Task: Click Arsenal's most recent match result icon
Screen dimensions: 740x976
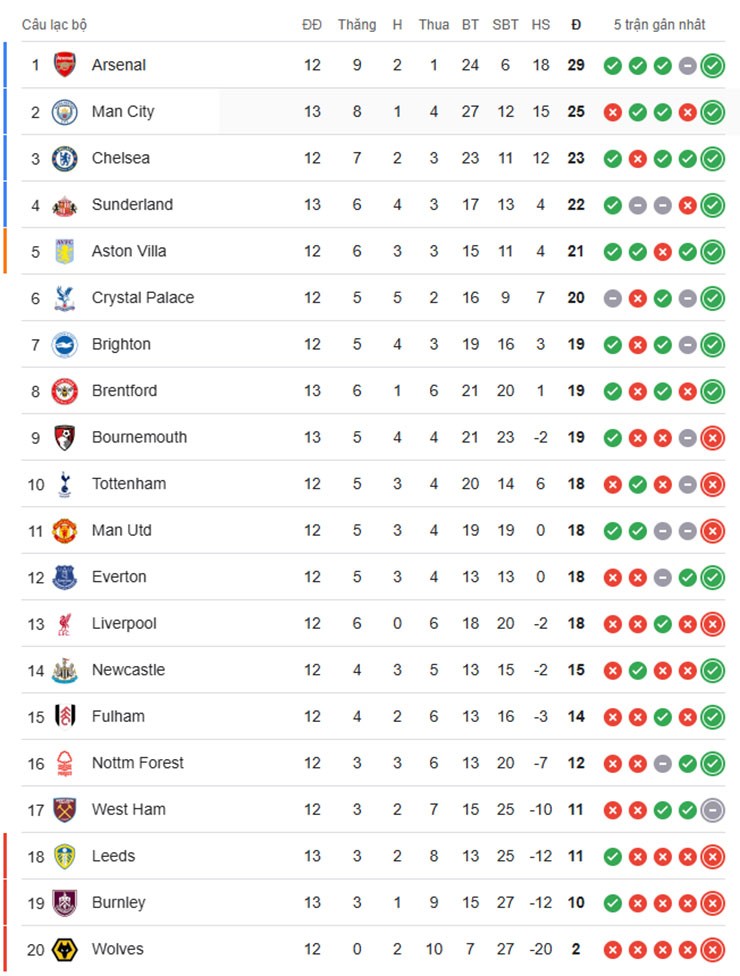Action: (712, 66)
